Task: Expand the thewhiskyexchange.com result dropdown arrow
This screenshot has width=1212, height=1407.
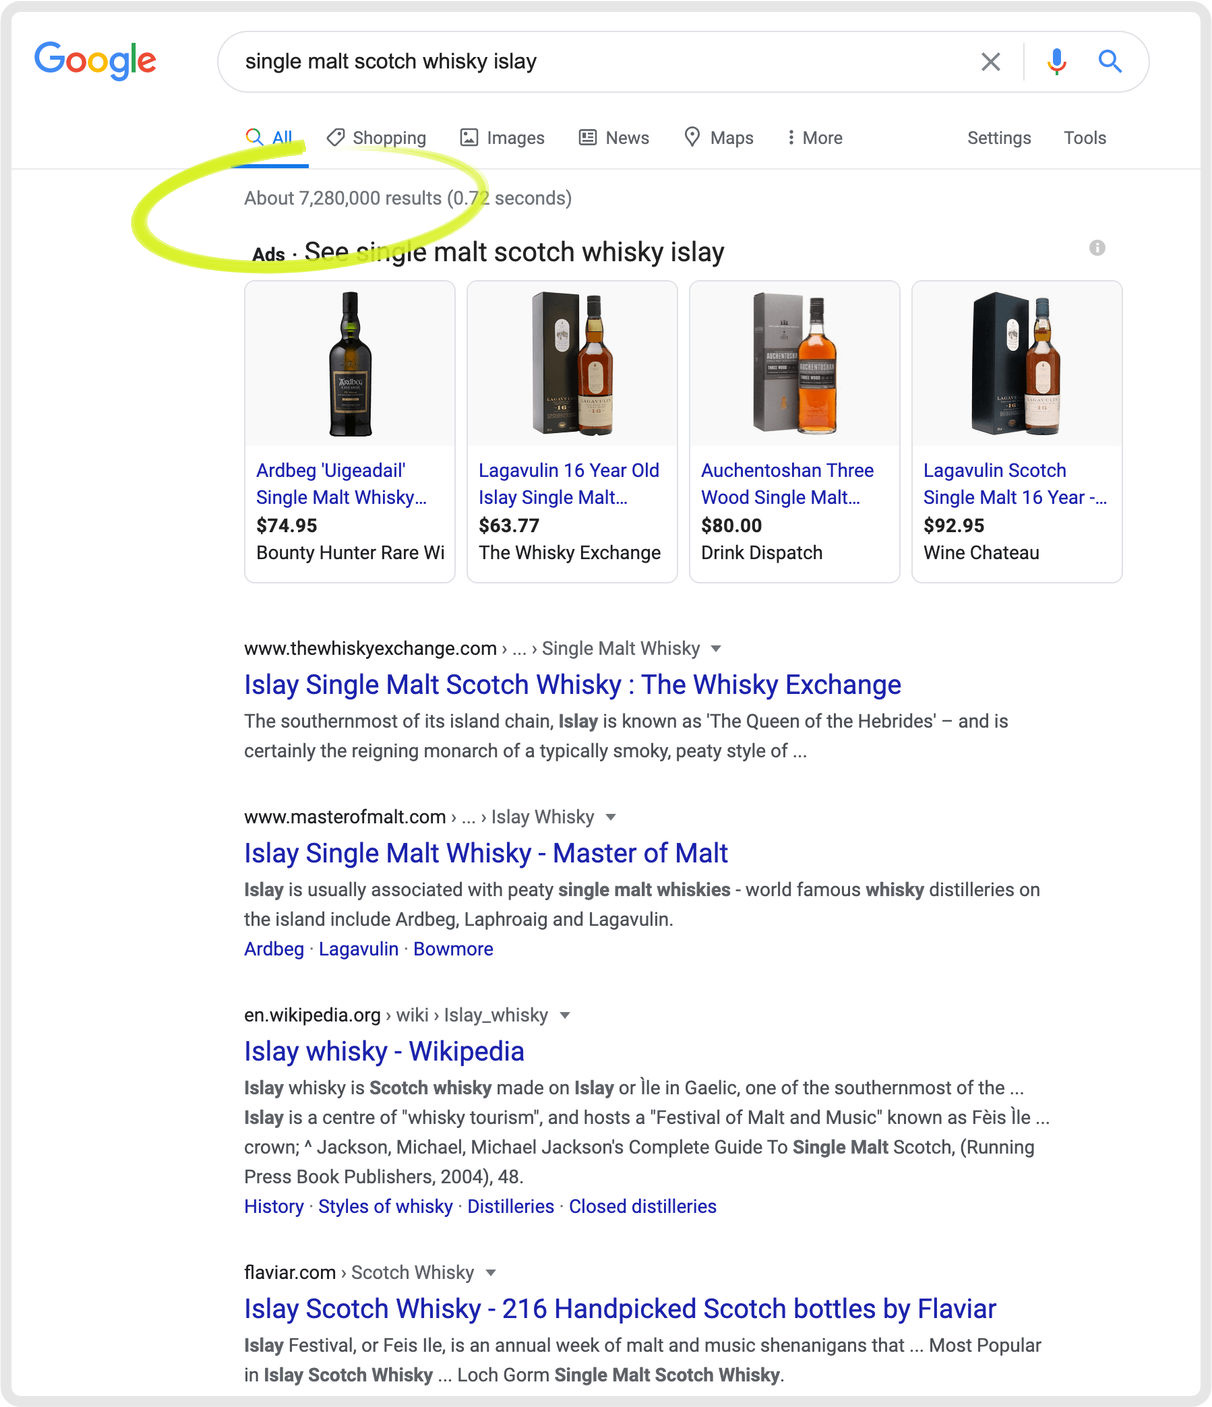Action: 716,649
